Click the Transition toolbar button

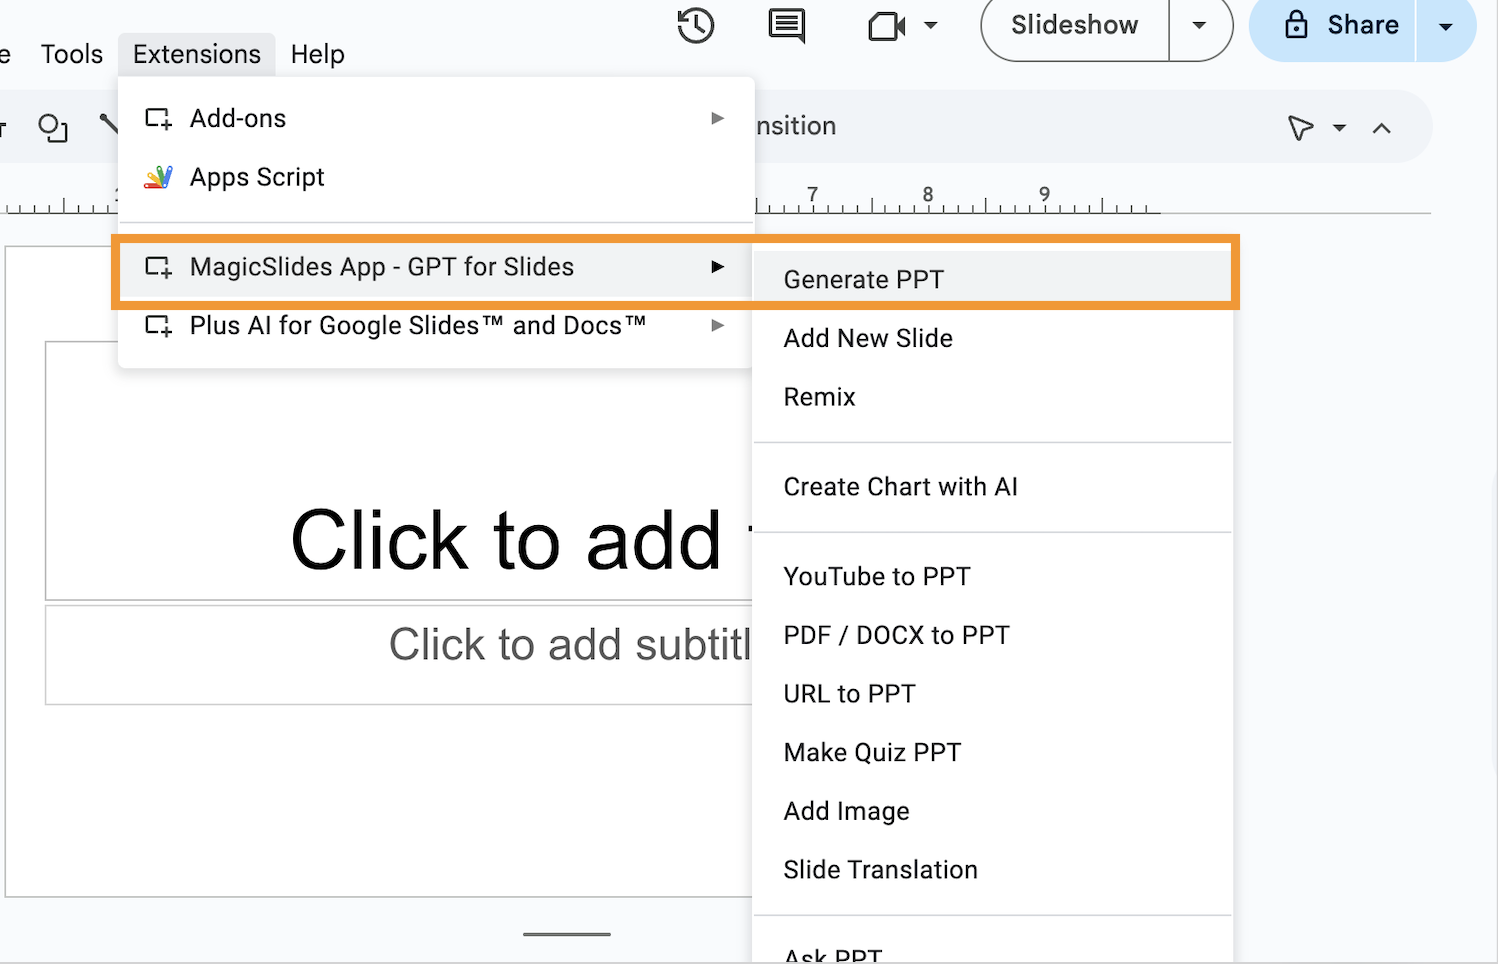[x=795, y=126]
